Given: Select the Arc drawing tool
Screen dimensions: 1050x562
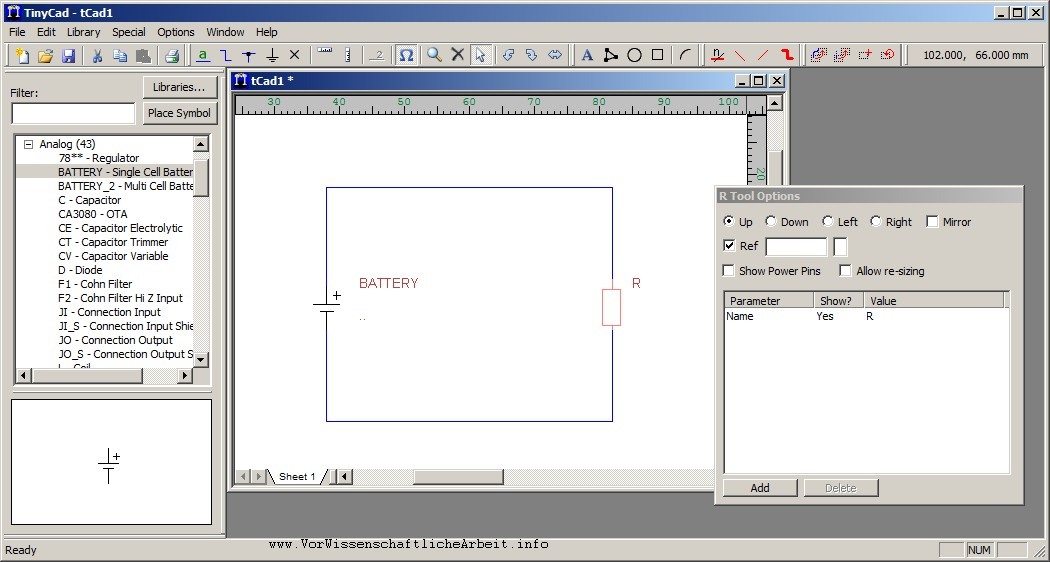Looking at the screenshot, I should (684, 56).
